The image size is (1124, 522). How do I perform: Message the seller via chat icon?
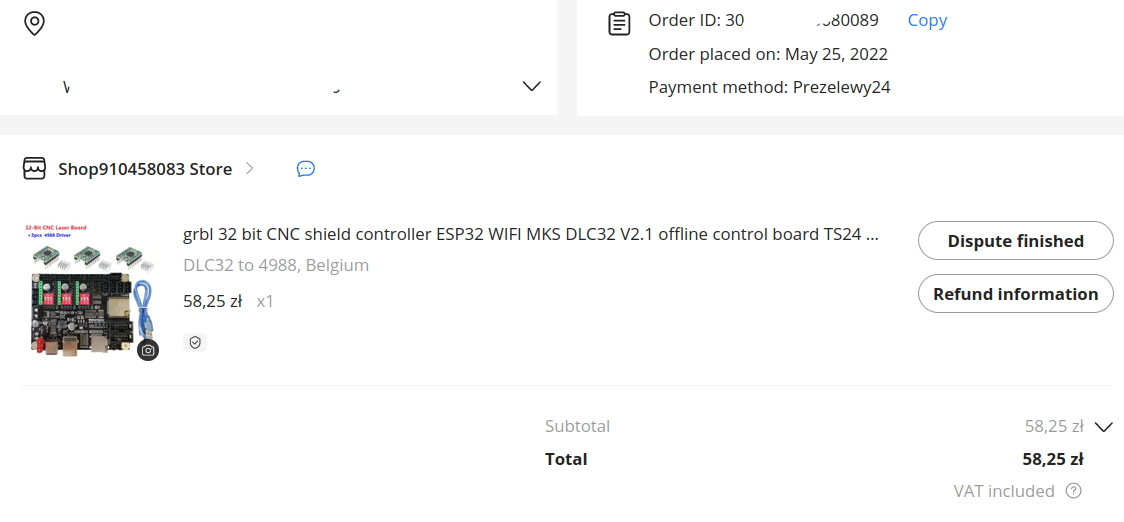pyautogui.click(x=305, y=169)
